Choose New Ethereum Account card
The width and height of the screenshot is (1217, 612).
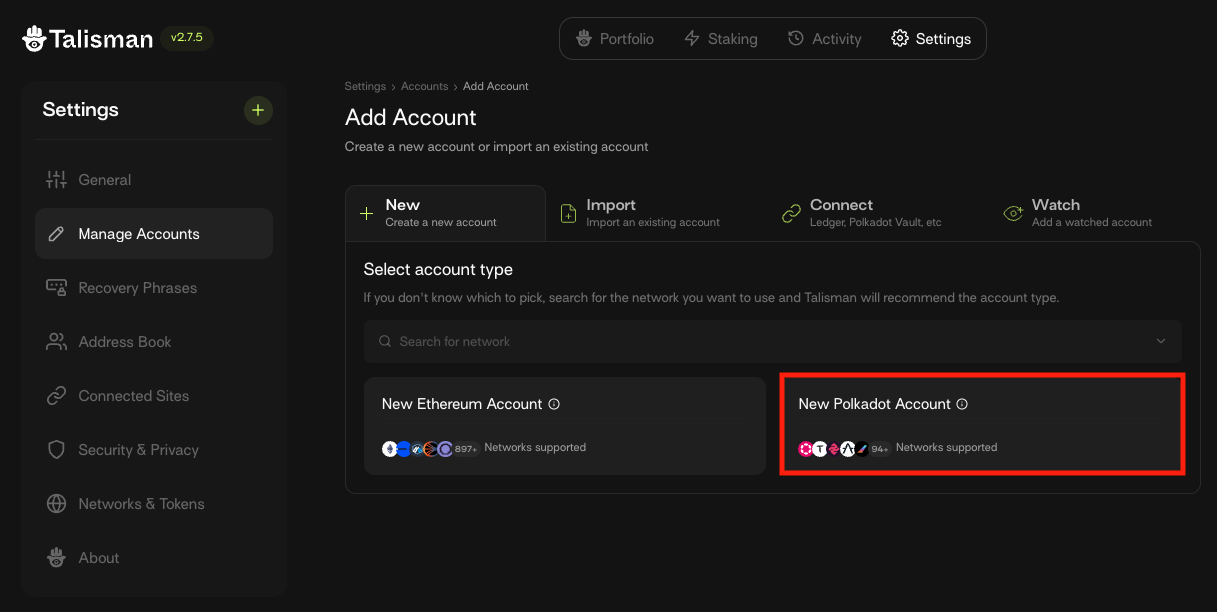[564, 425]
